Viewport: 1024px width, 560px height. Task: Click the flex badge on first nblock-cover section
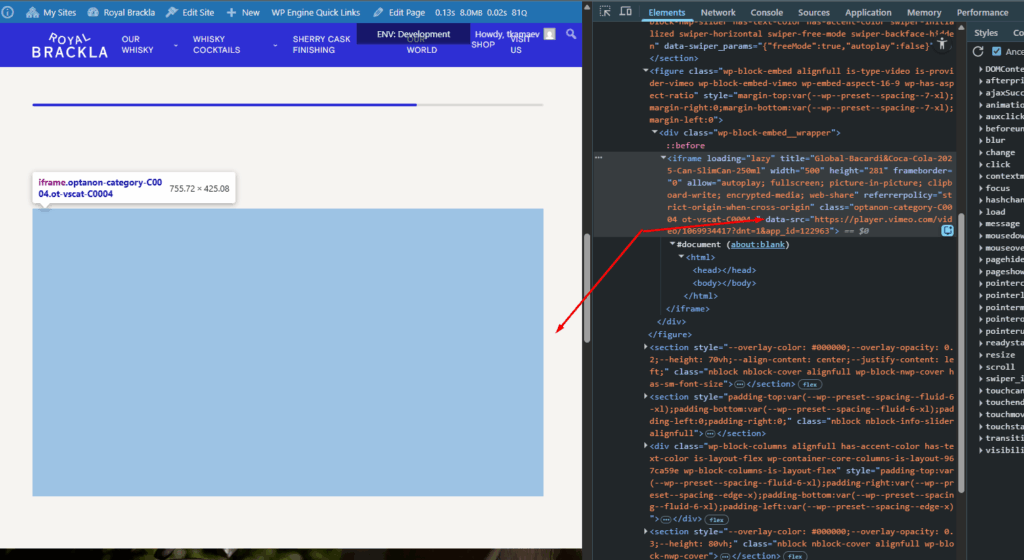click(x=808, y=383)
